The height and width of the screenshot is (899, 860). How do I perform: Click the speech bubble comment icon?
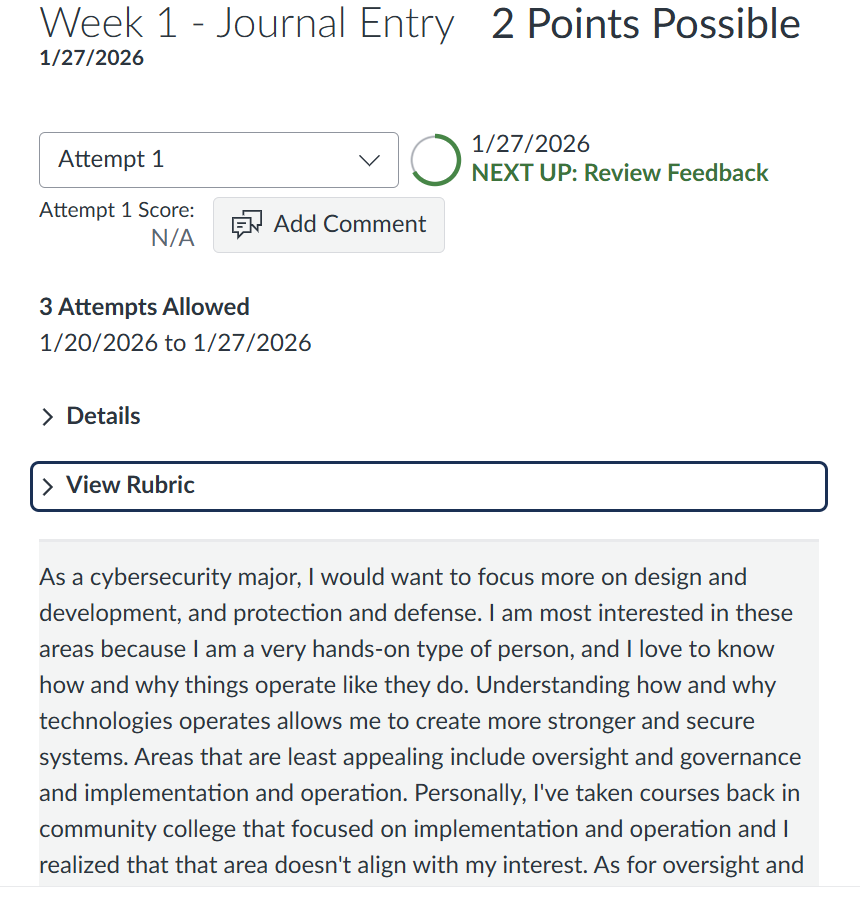click(244, 225)
